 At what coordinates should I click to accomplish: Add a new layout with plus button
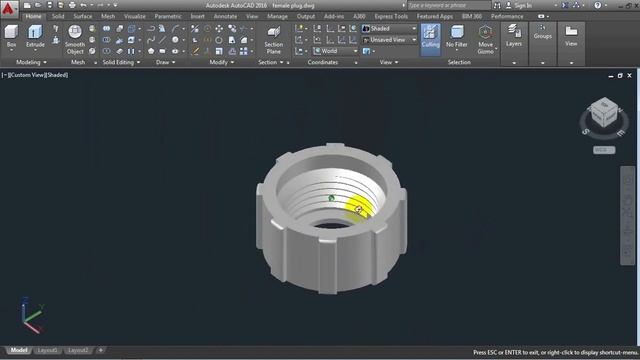[100, 350]
